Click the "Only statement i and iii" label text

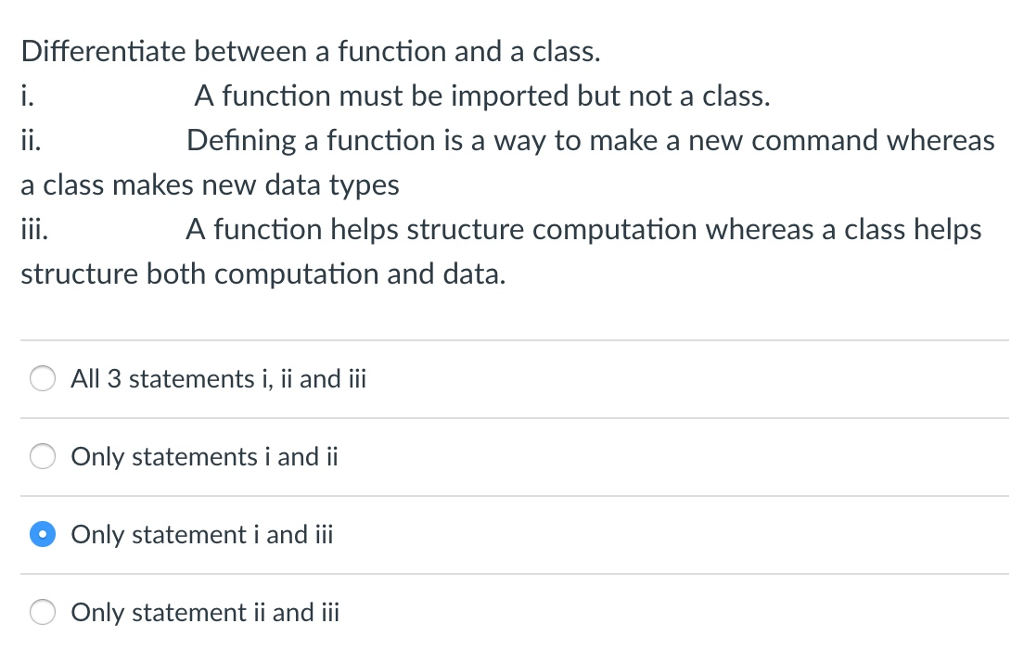[x=202, y=535]
